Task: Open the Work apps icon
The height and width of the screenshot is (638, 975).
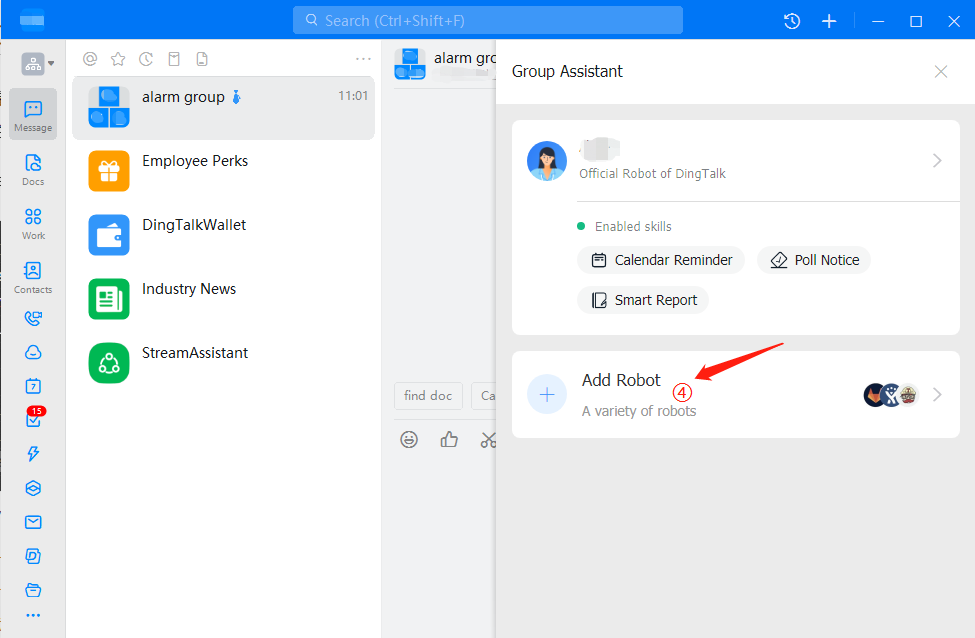Action: (33, 222)
